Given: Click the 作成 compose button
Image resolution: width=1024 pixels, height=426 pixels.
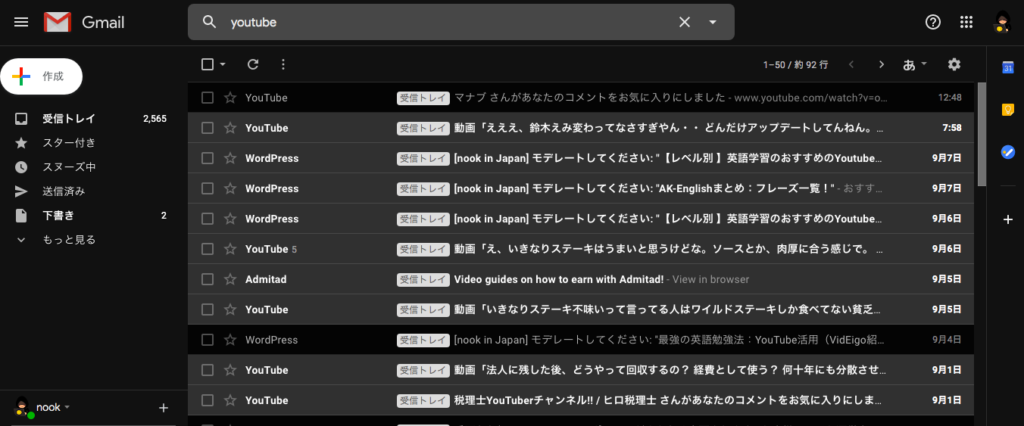Looking at the screenshot, I should (x=41, y=76).
